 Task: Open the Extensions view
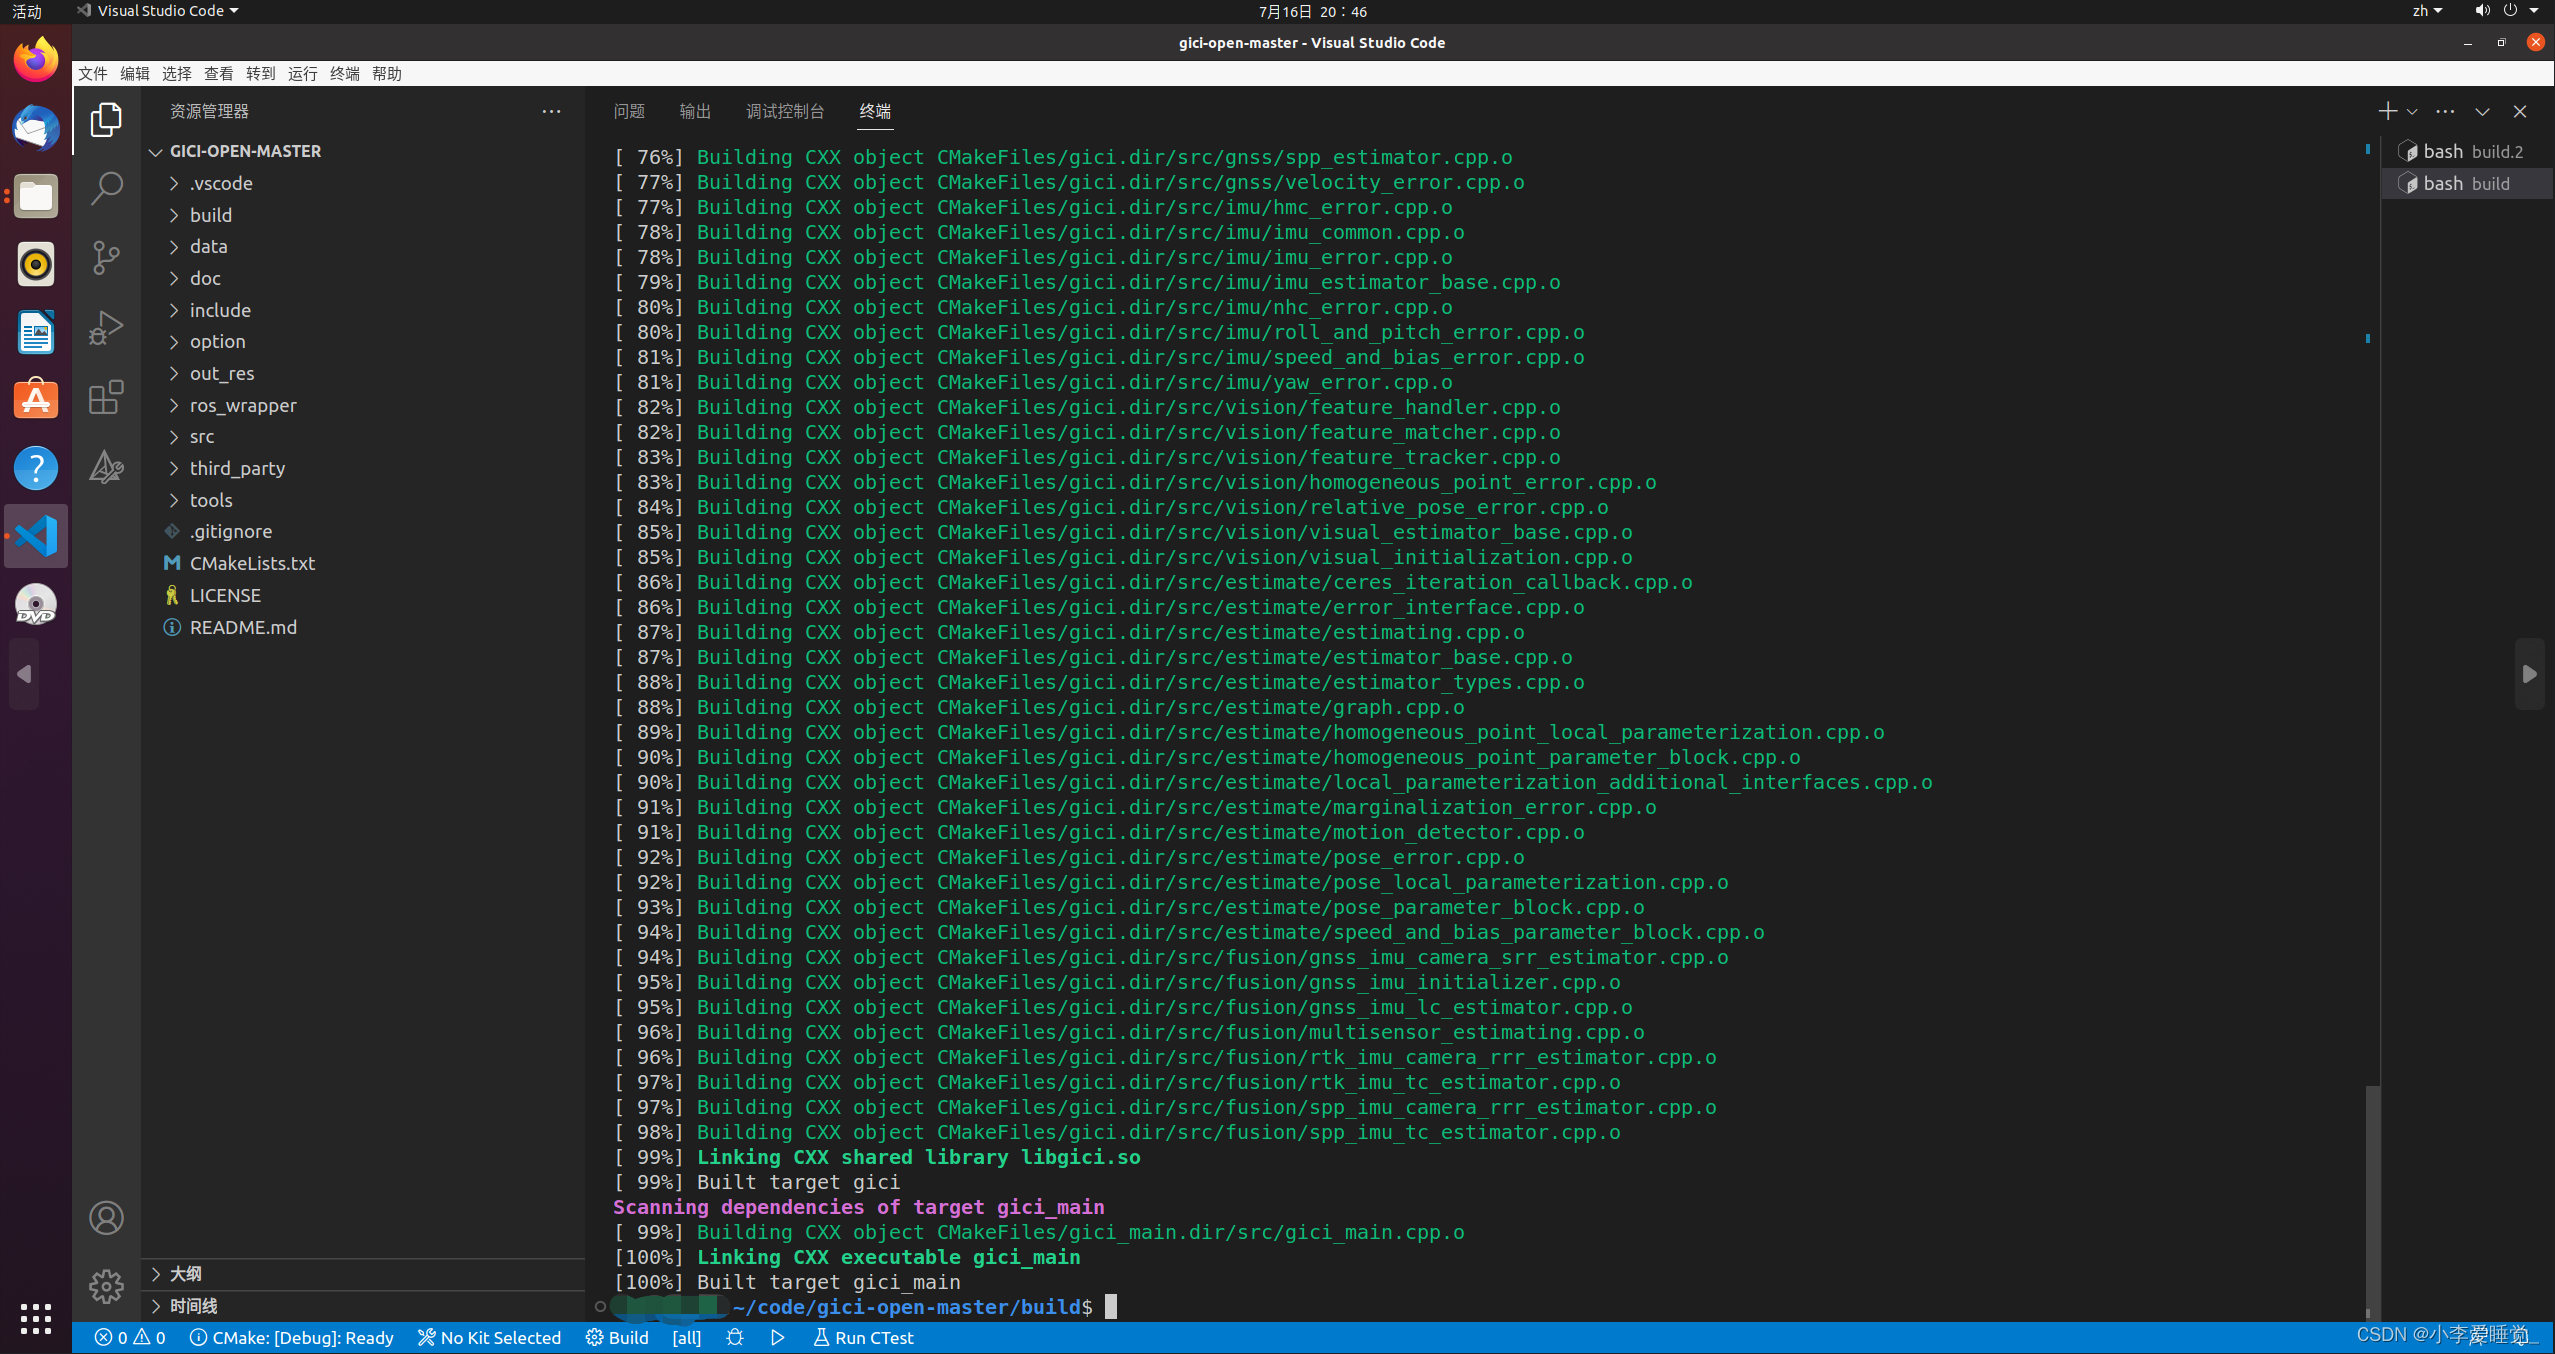106,397
